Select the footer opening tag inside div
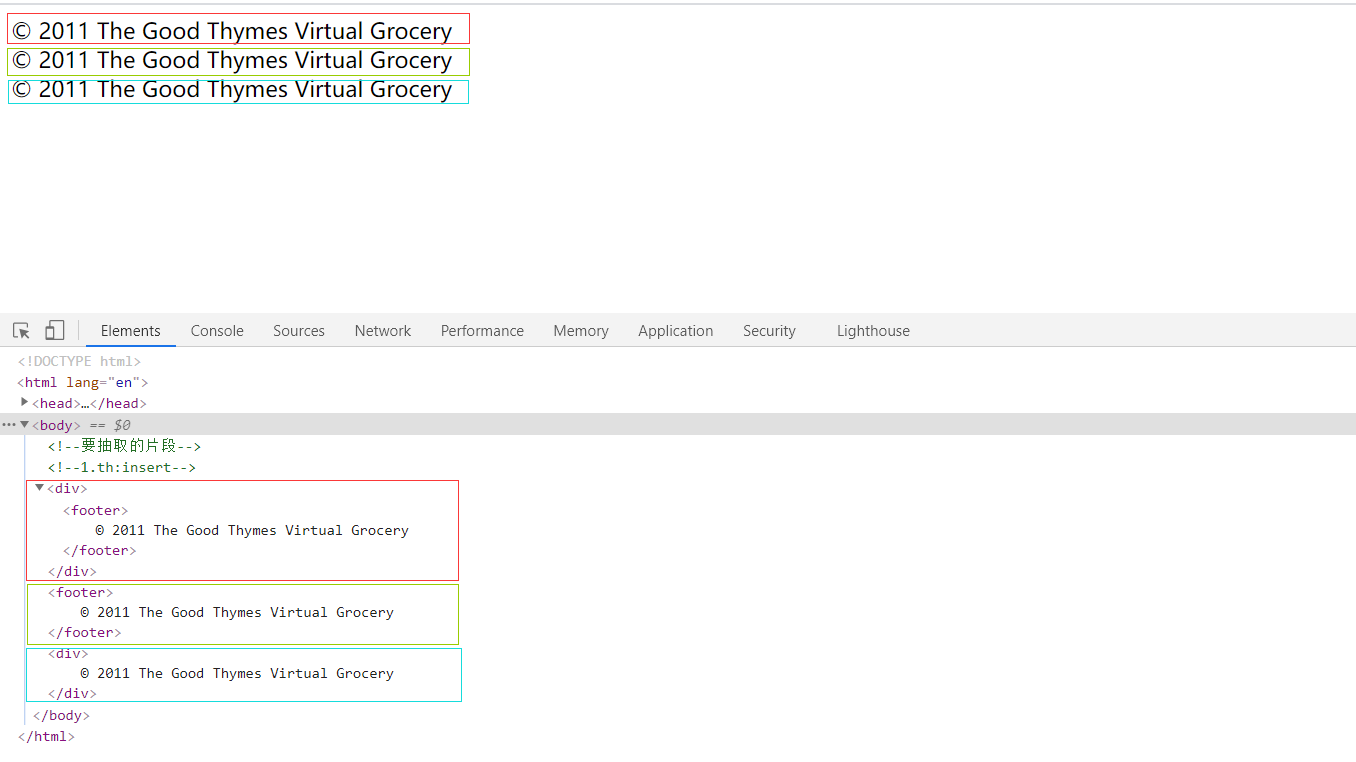Viewport: 1356px width, 762px height. click(95, 510)
